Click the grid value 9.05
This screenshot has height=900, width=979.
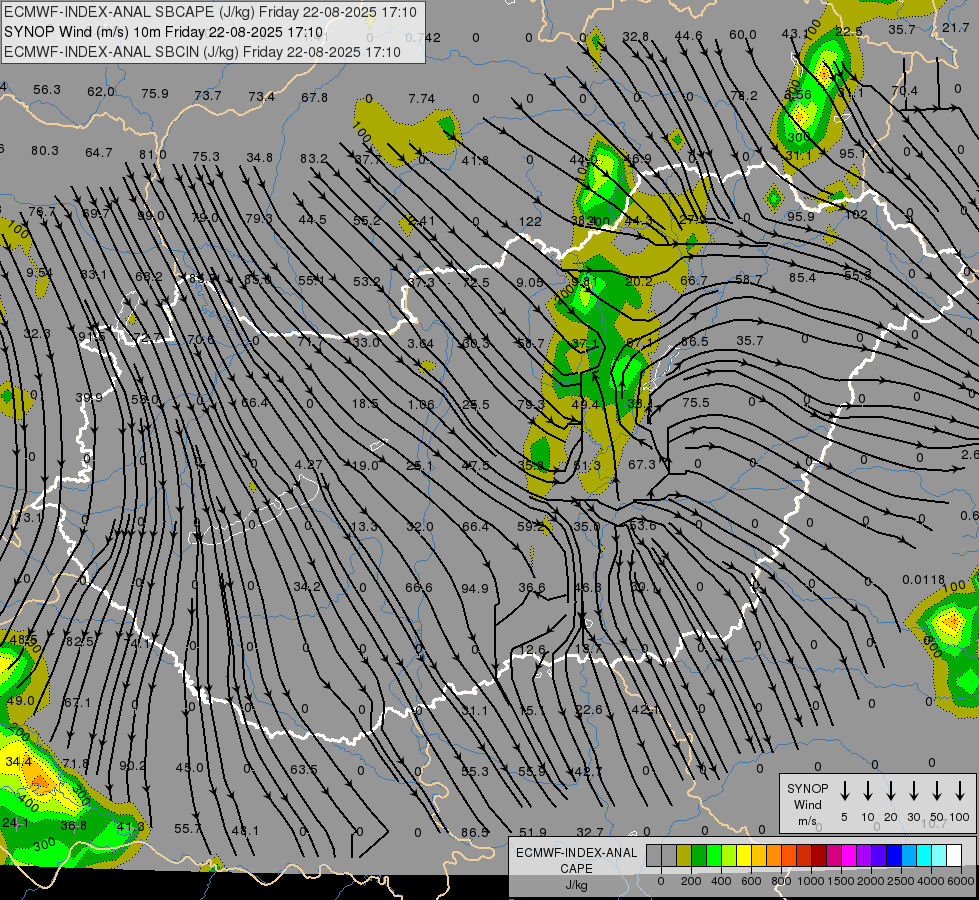[x=529, y=283]
